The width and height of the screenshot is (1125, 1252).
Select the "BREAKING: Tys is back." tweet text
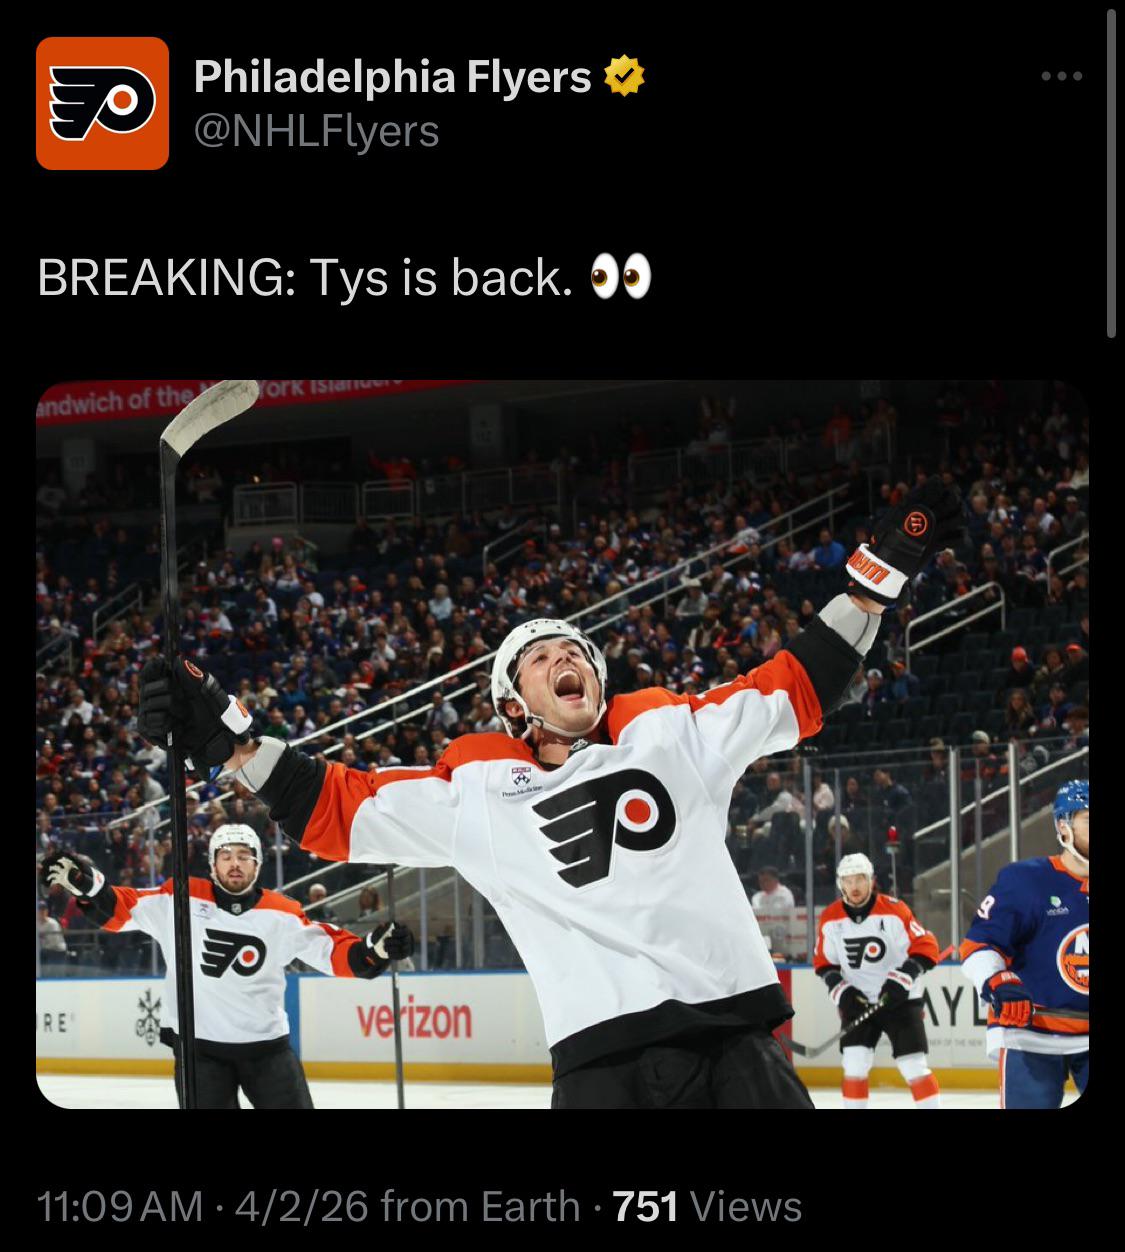305,277
